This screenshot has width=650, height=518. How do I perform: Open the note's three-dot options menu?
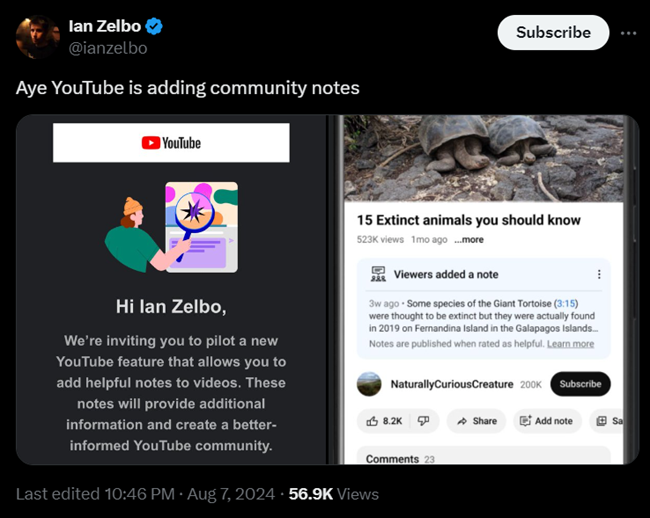(x=599, y=274)
